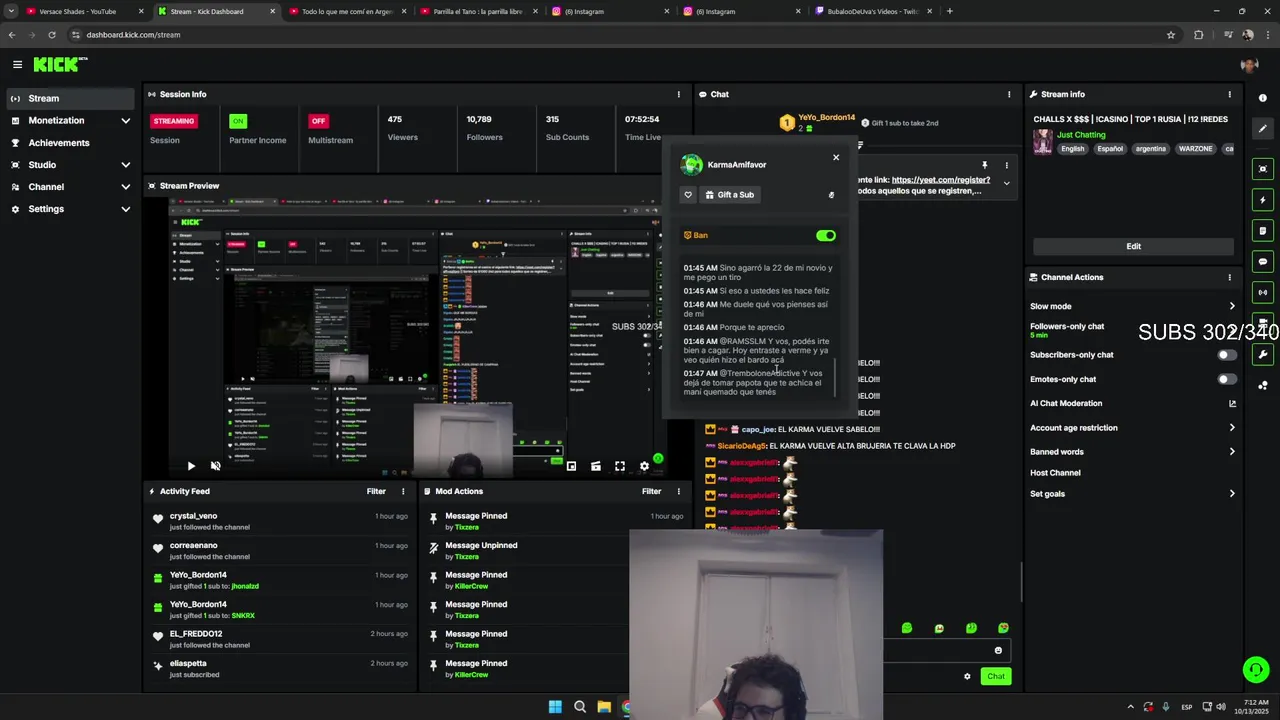Click the heart follow icon on user card
Screen dimensions: 1280x720
click(x=687, y=195)
